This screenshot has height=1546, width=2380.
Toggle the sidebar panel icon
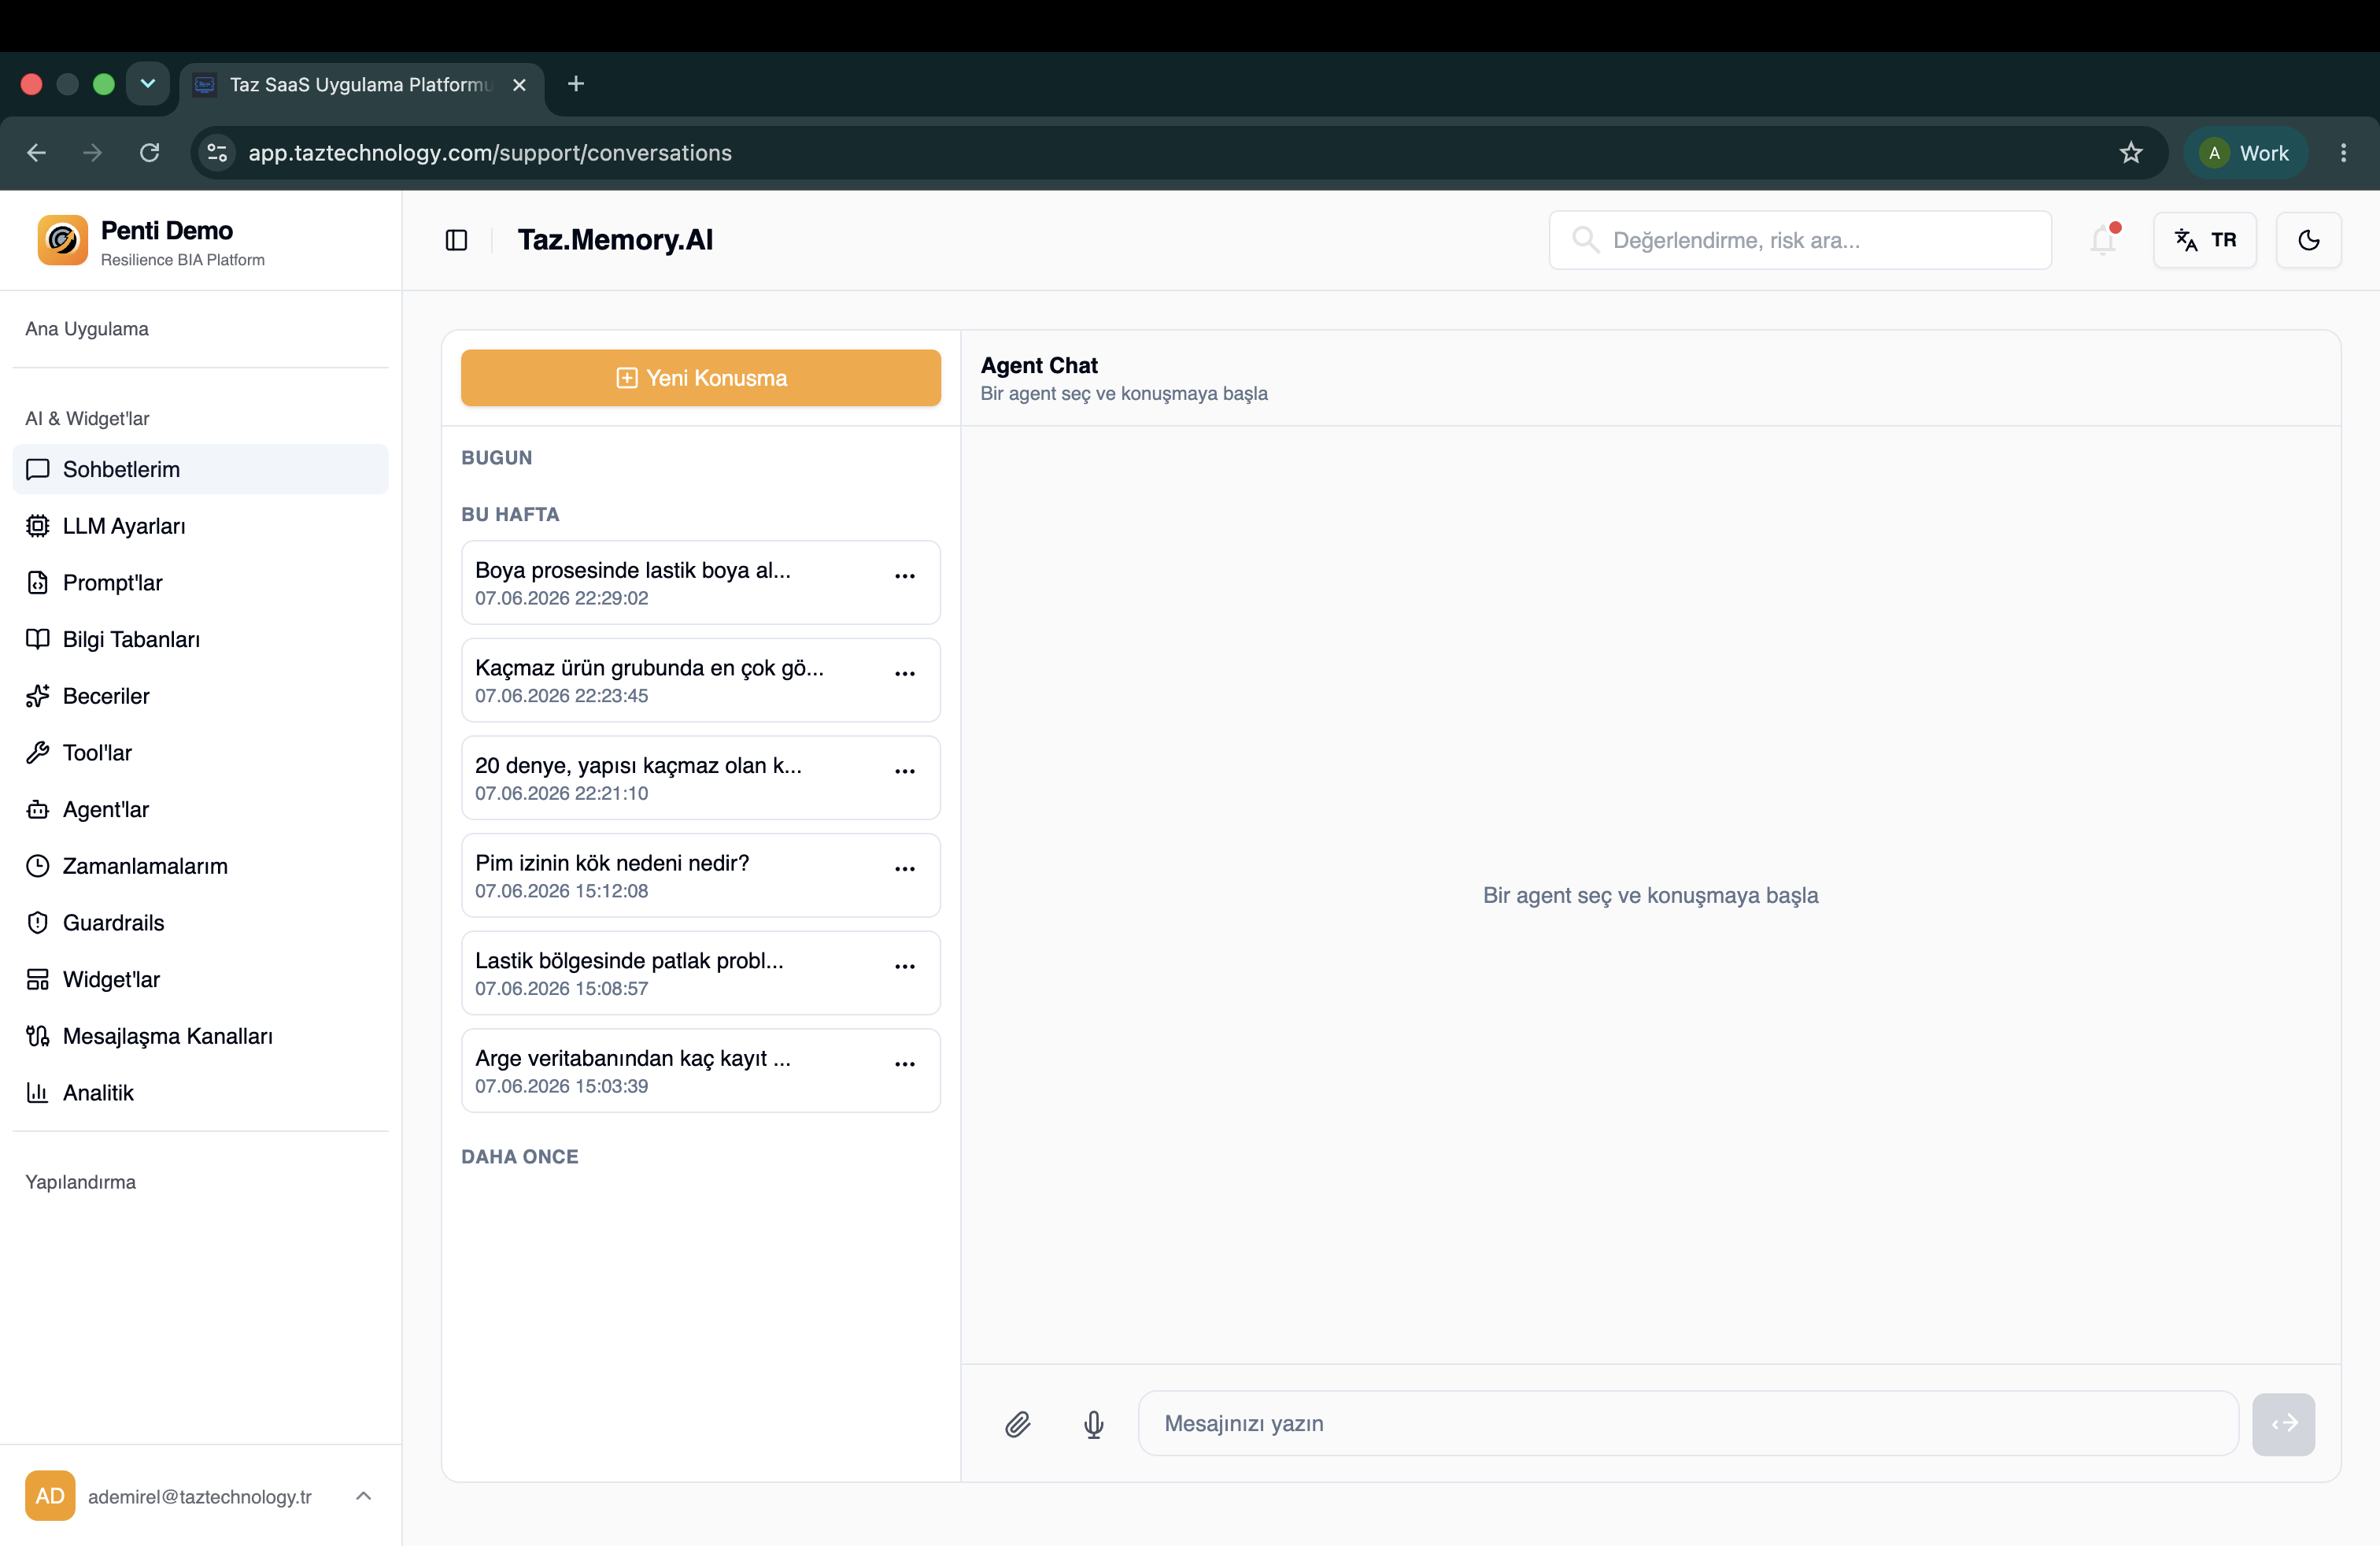pyautogui.click(x=456, y=240)
